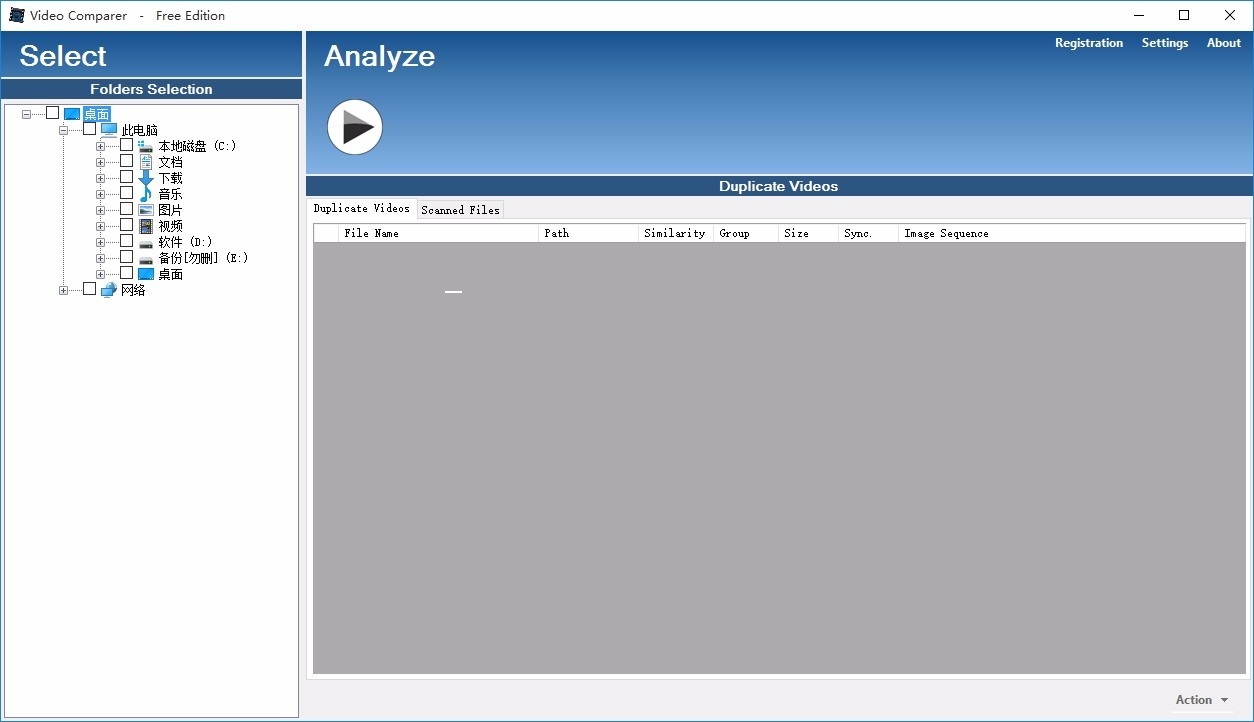Click the 下载 download folder icon
1254x722 pixels.
[x=146, y=177]
